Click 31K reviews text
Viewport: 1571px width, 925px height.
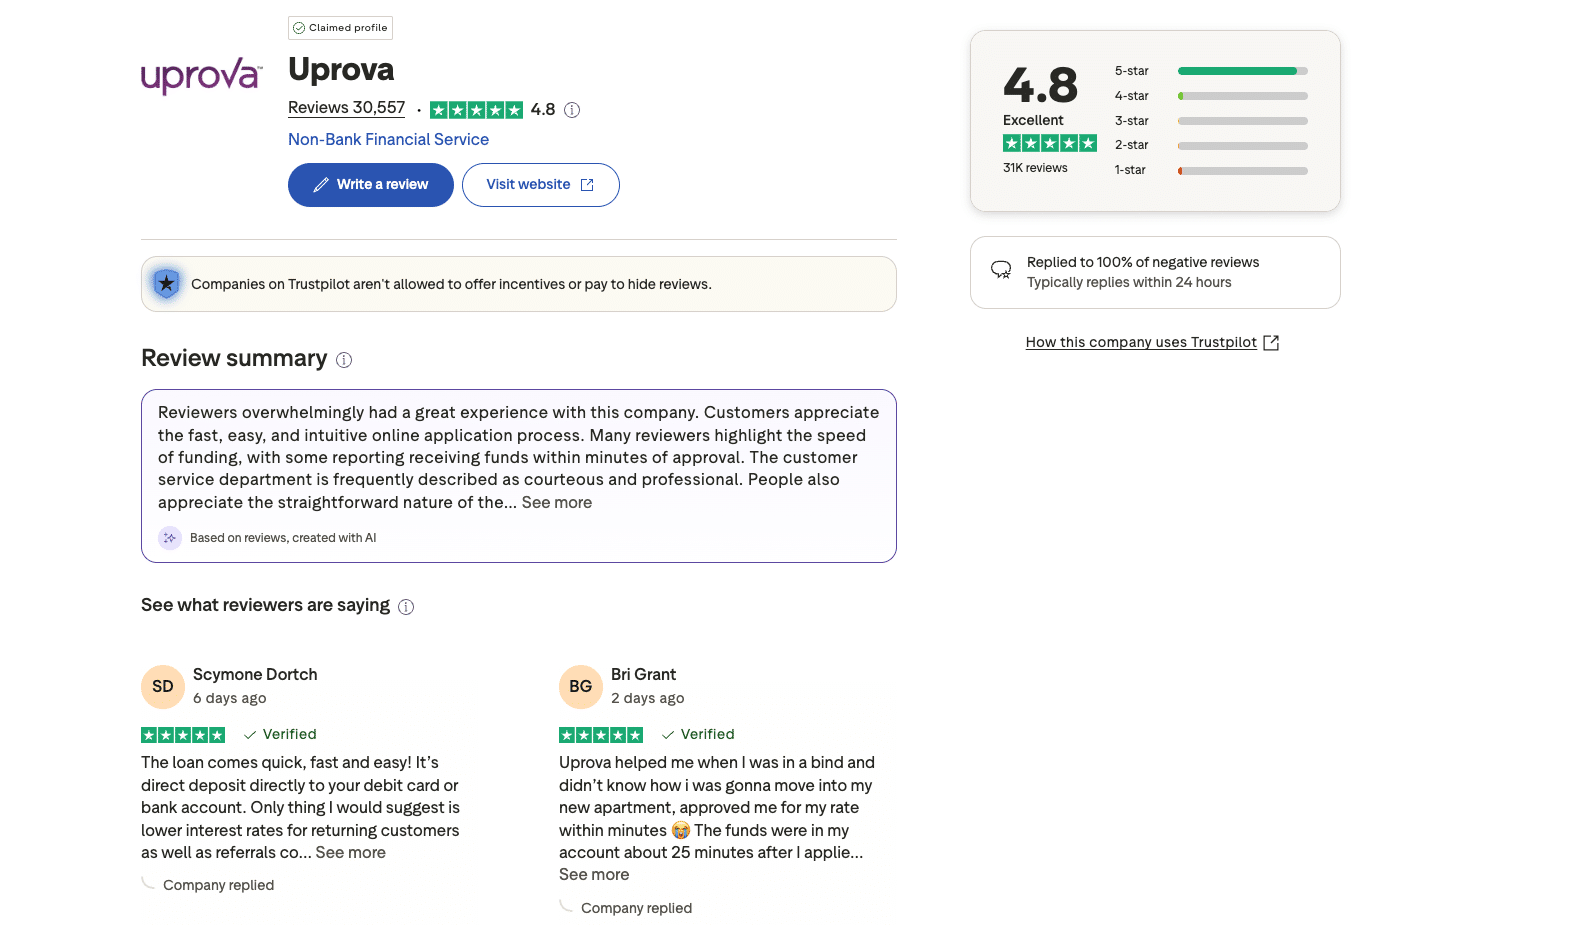tap(1035, 168)
